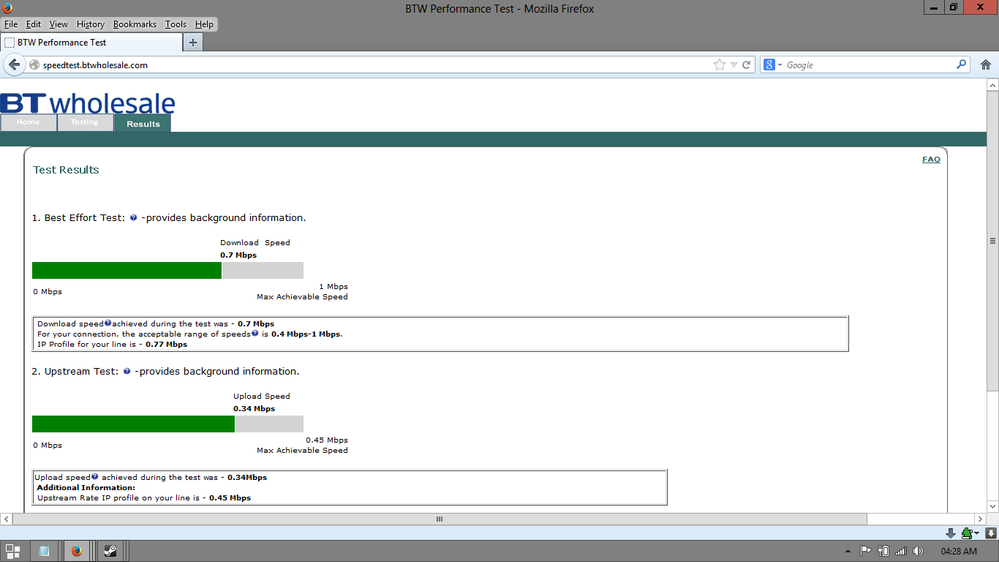Open the file manager taskbar icon
The width and height of the screenshot is (999, 562).
44,551
